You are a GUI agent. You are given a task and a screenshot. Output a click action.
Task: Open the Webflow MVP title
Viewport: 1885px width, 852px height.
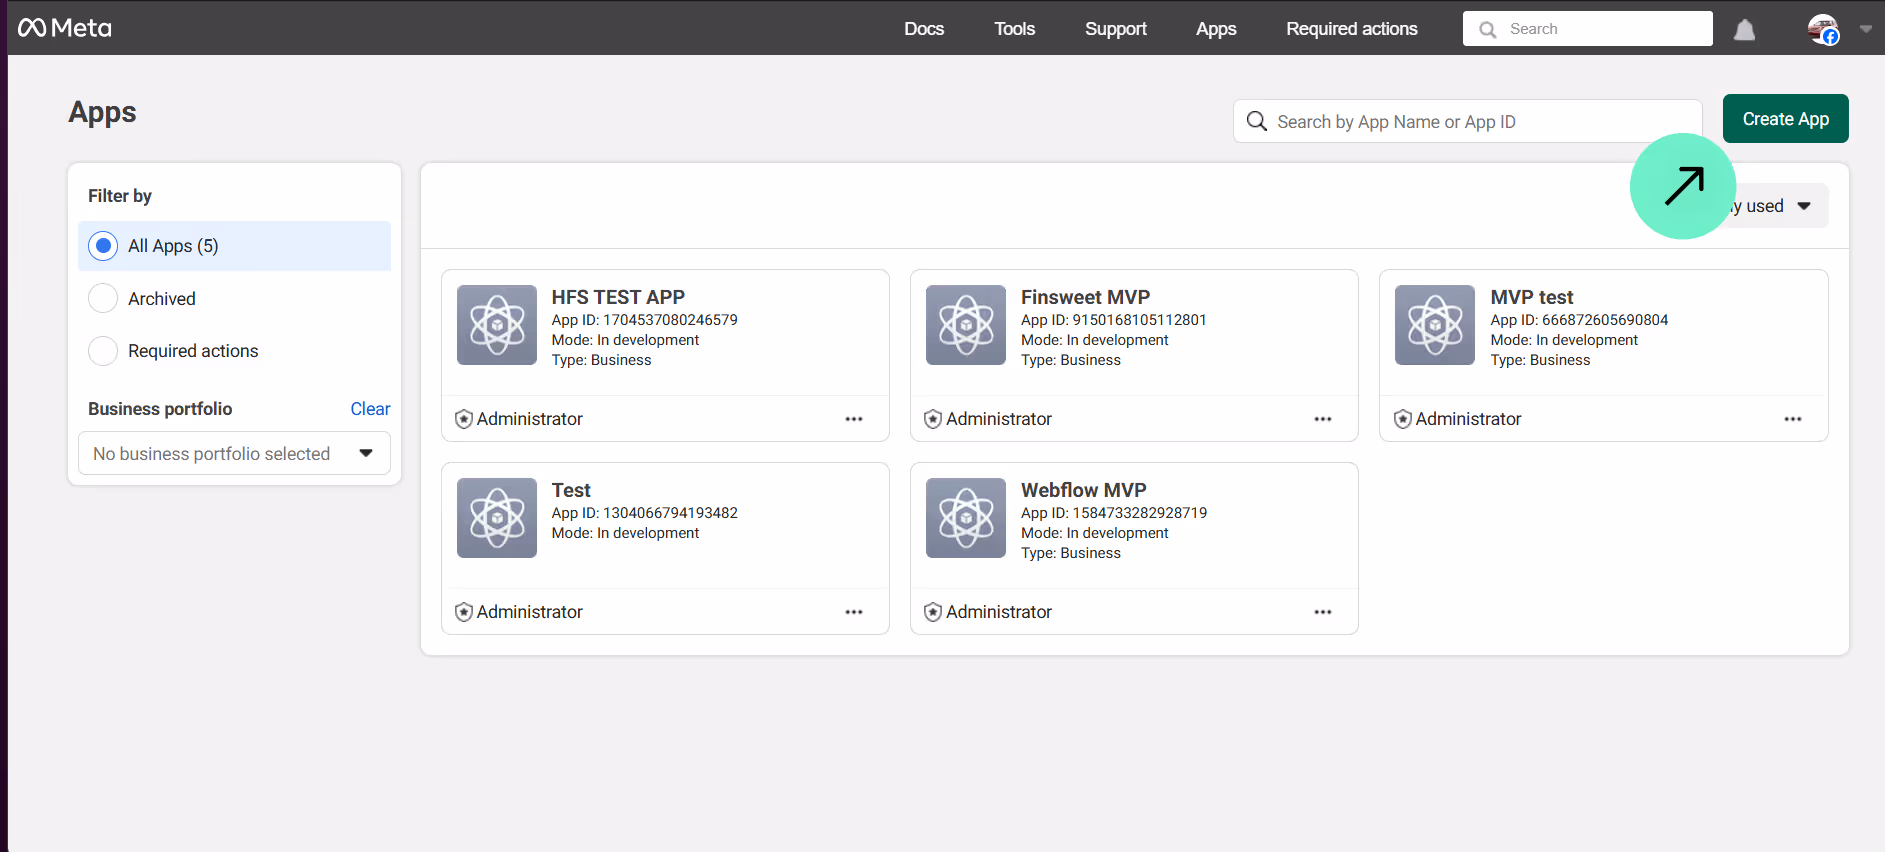1083,490
